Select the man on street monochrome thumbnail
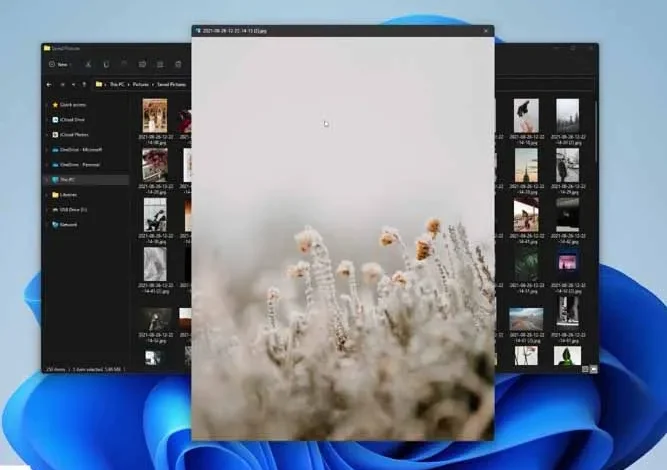667x470 pixels. (567, 165)
